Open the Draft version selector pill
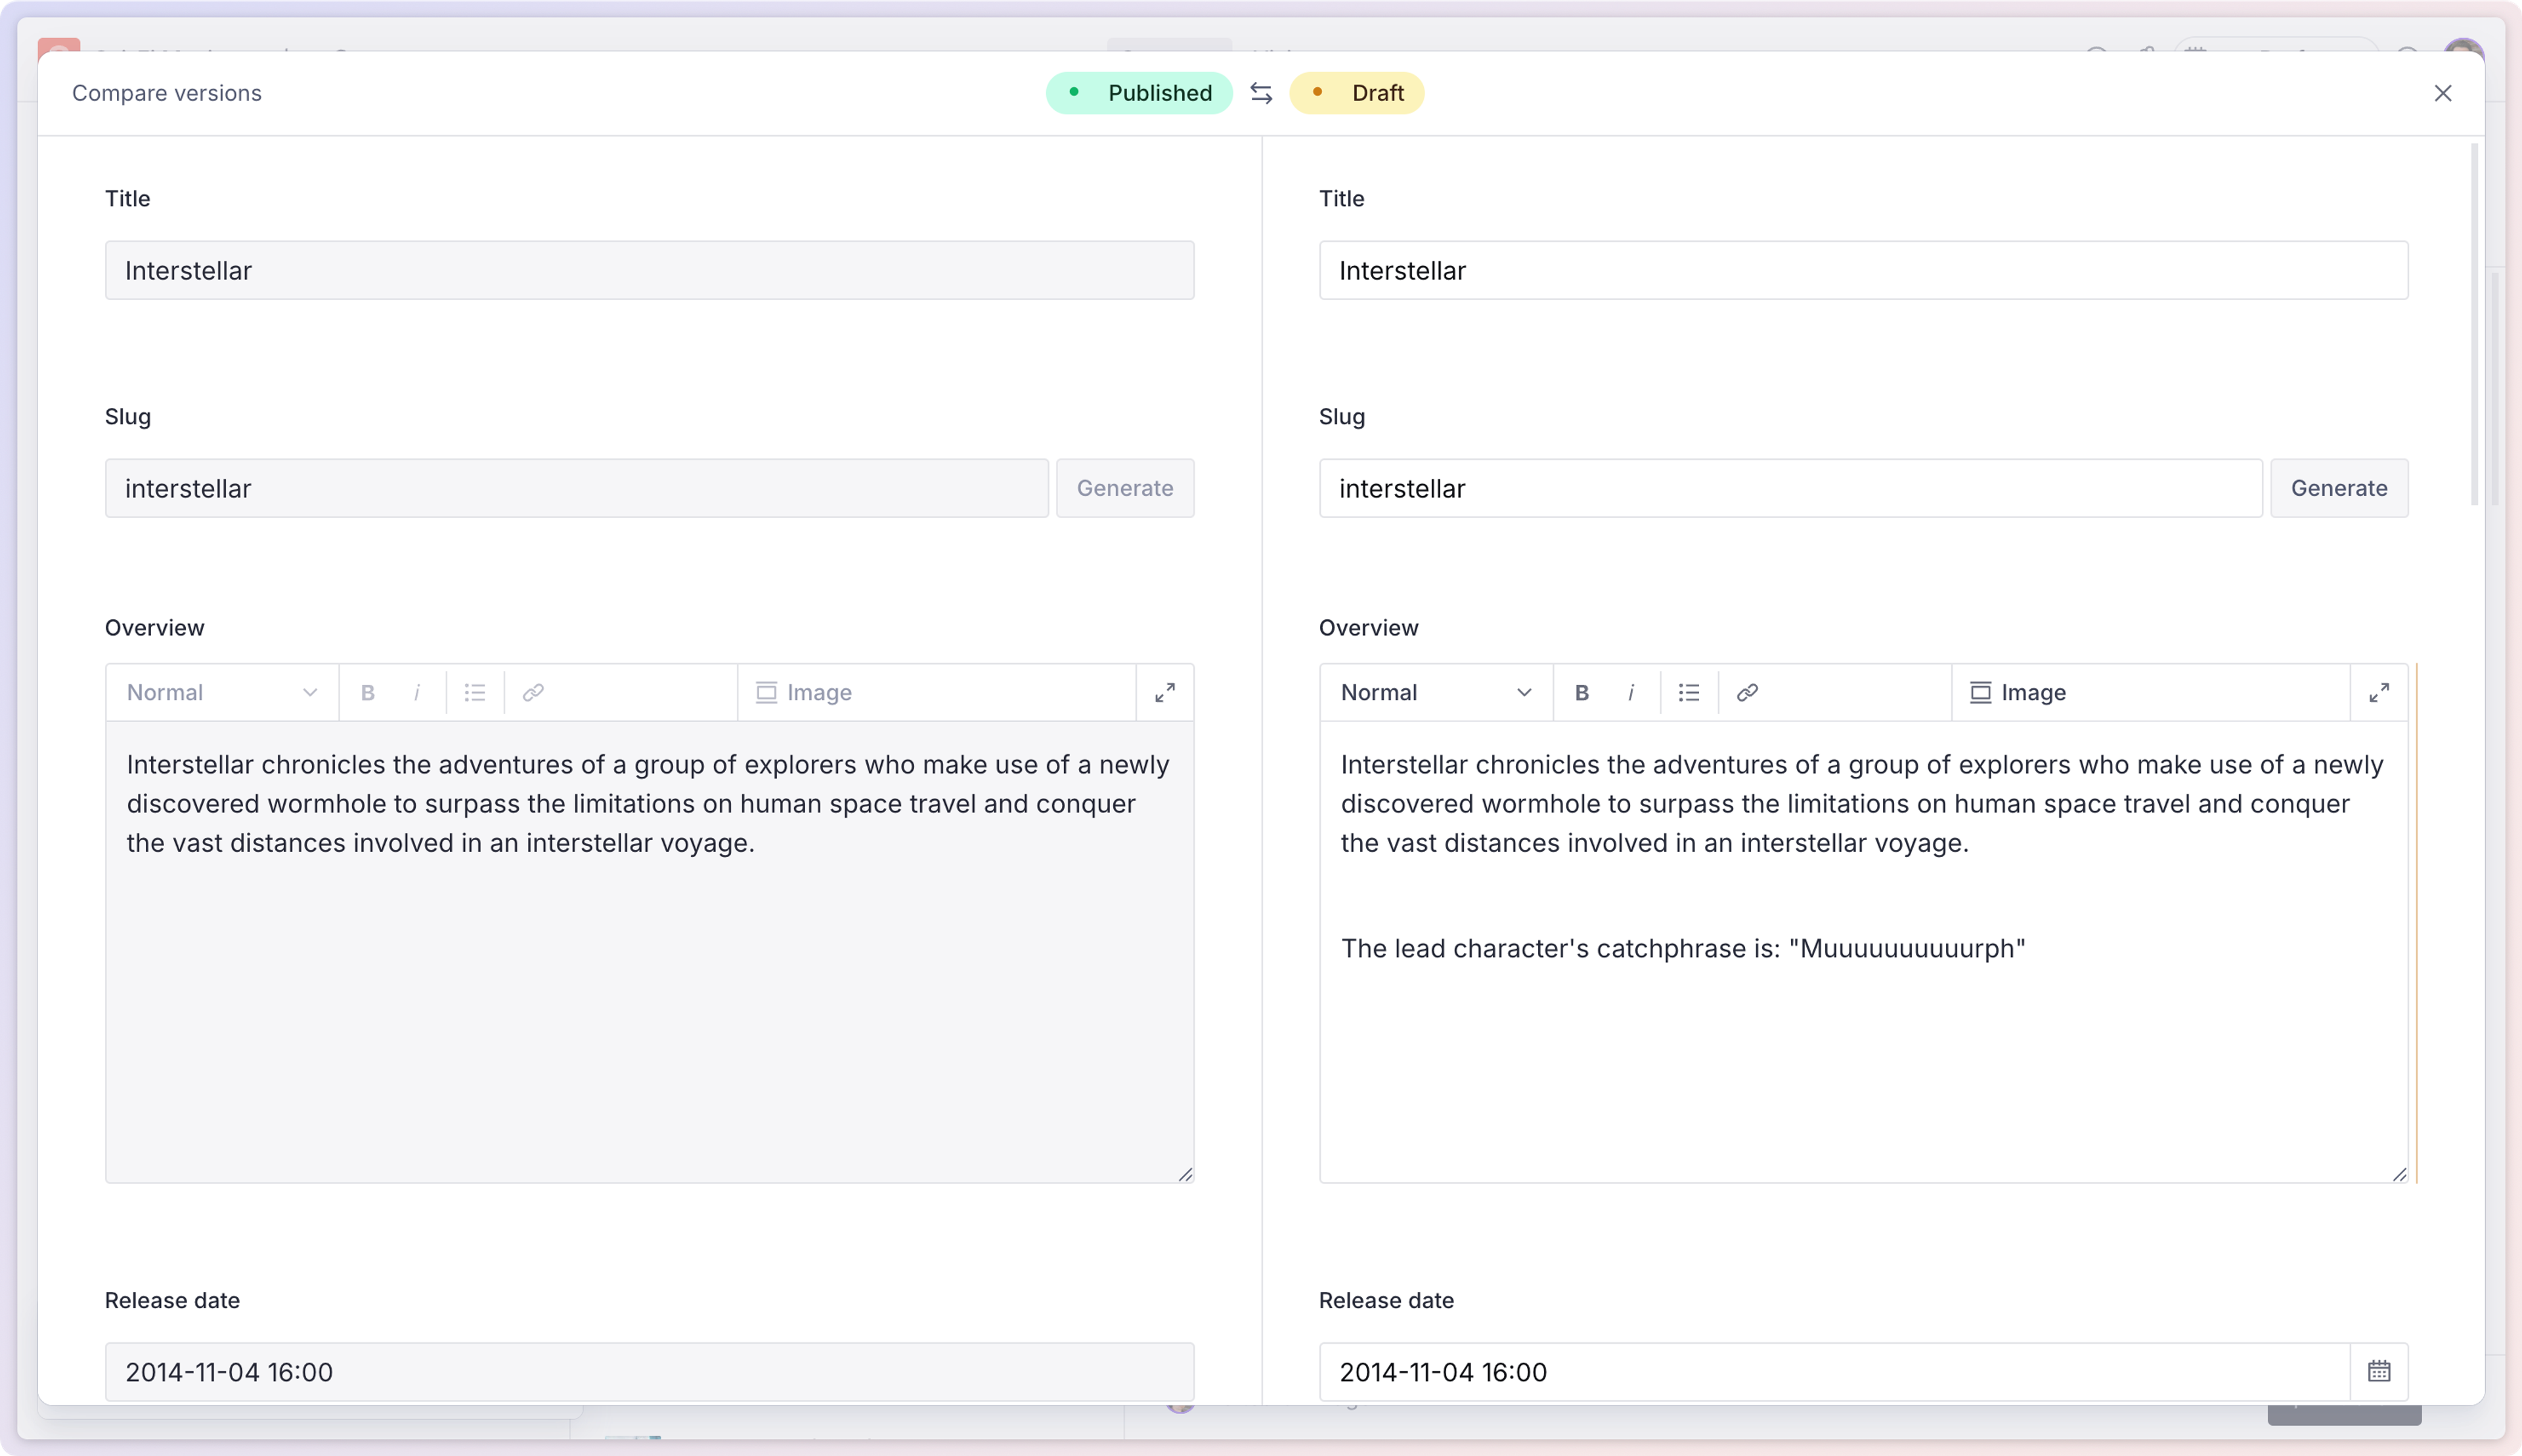The height and width of the screenshot is (1456, 2522). click(1356, 93)
